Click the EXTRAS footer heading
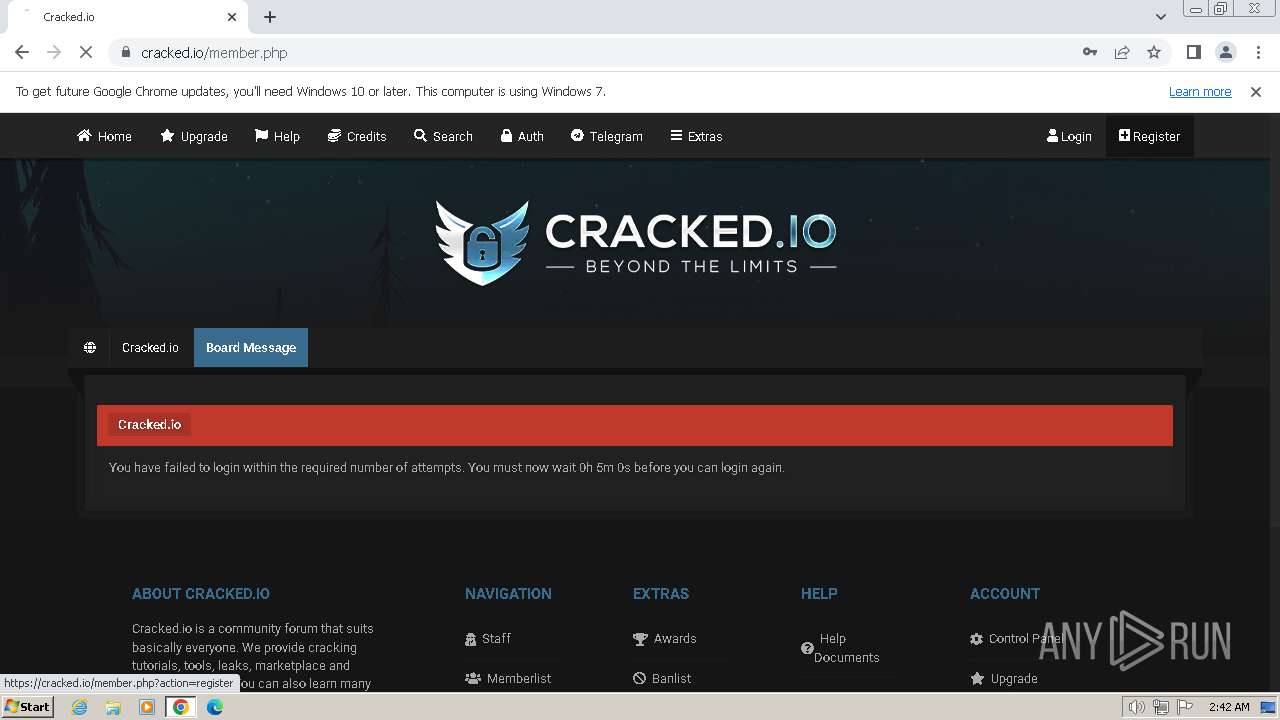 tap(661, 594)
